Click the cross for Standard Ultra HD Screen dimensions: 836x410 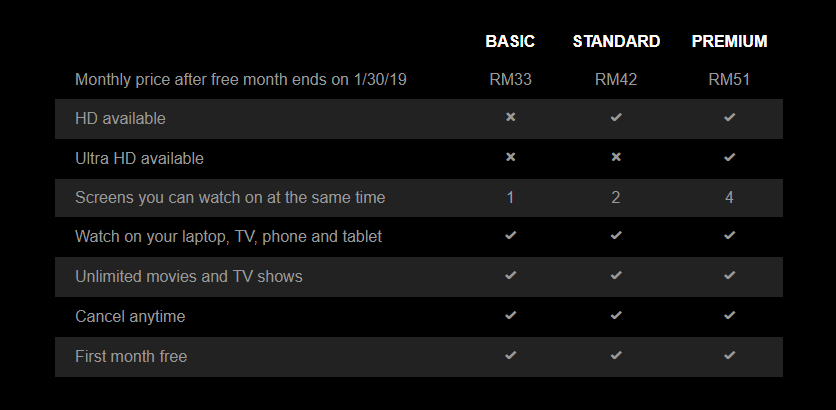coord(616,157)
